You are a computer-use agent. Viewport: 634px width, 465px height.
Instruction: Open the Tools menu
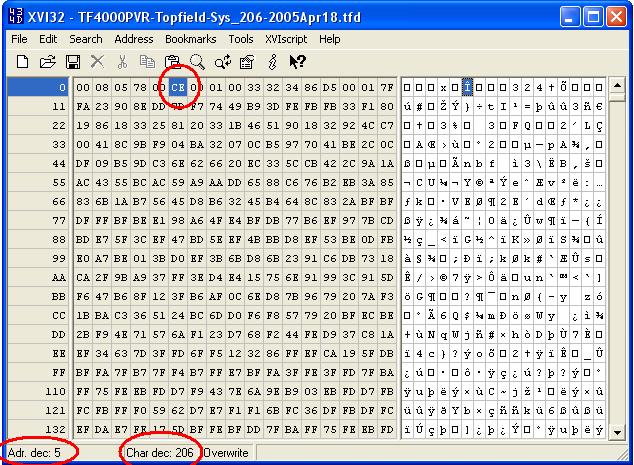tap(241, 39)
